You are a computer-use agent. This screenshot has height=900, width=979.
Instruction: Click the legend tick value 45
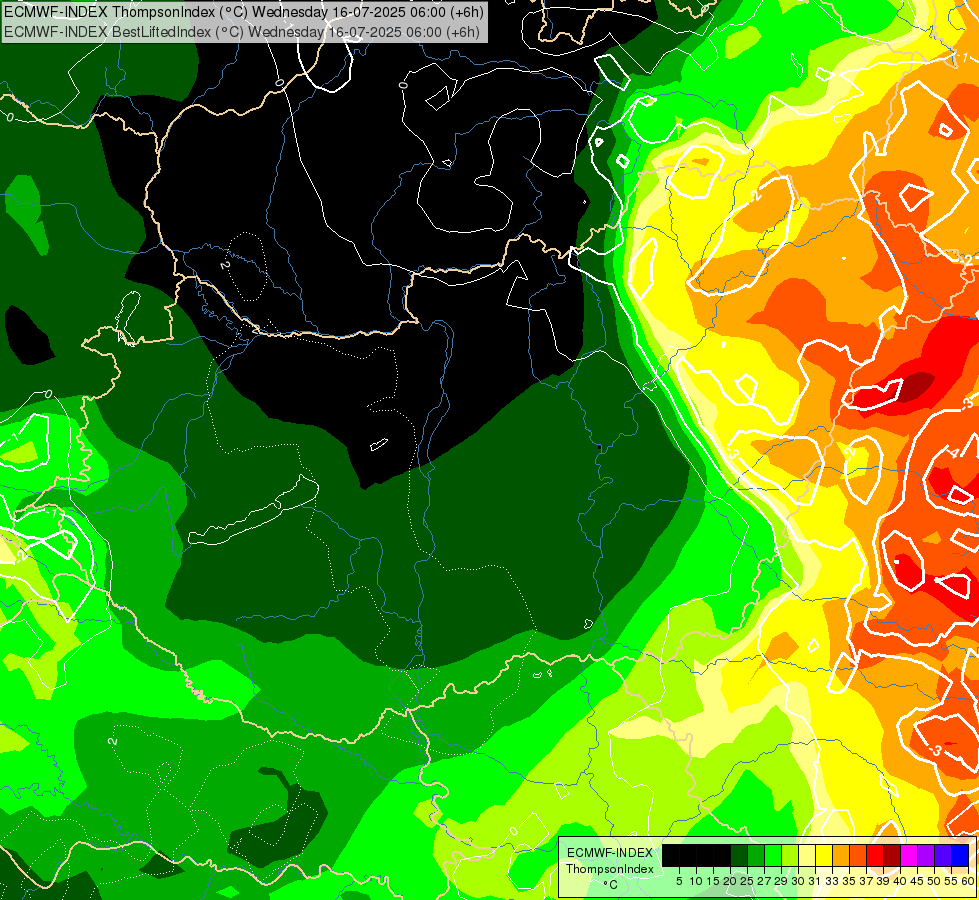[917, 881]
